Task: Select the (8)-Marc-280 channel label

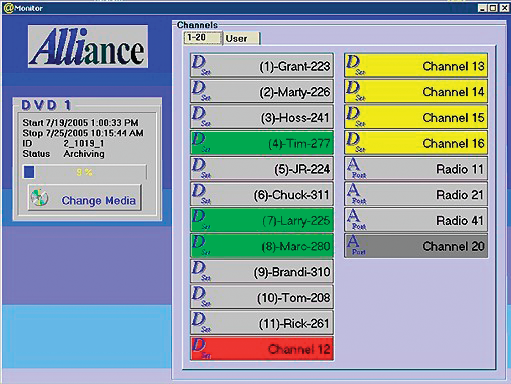Action: pyautogui.click(x=296, y=247)
